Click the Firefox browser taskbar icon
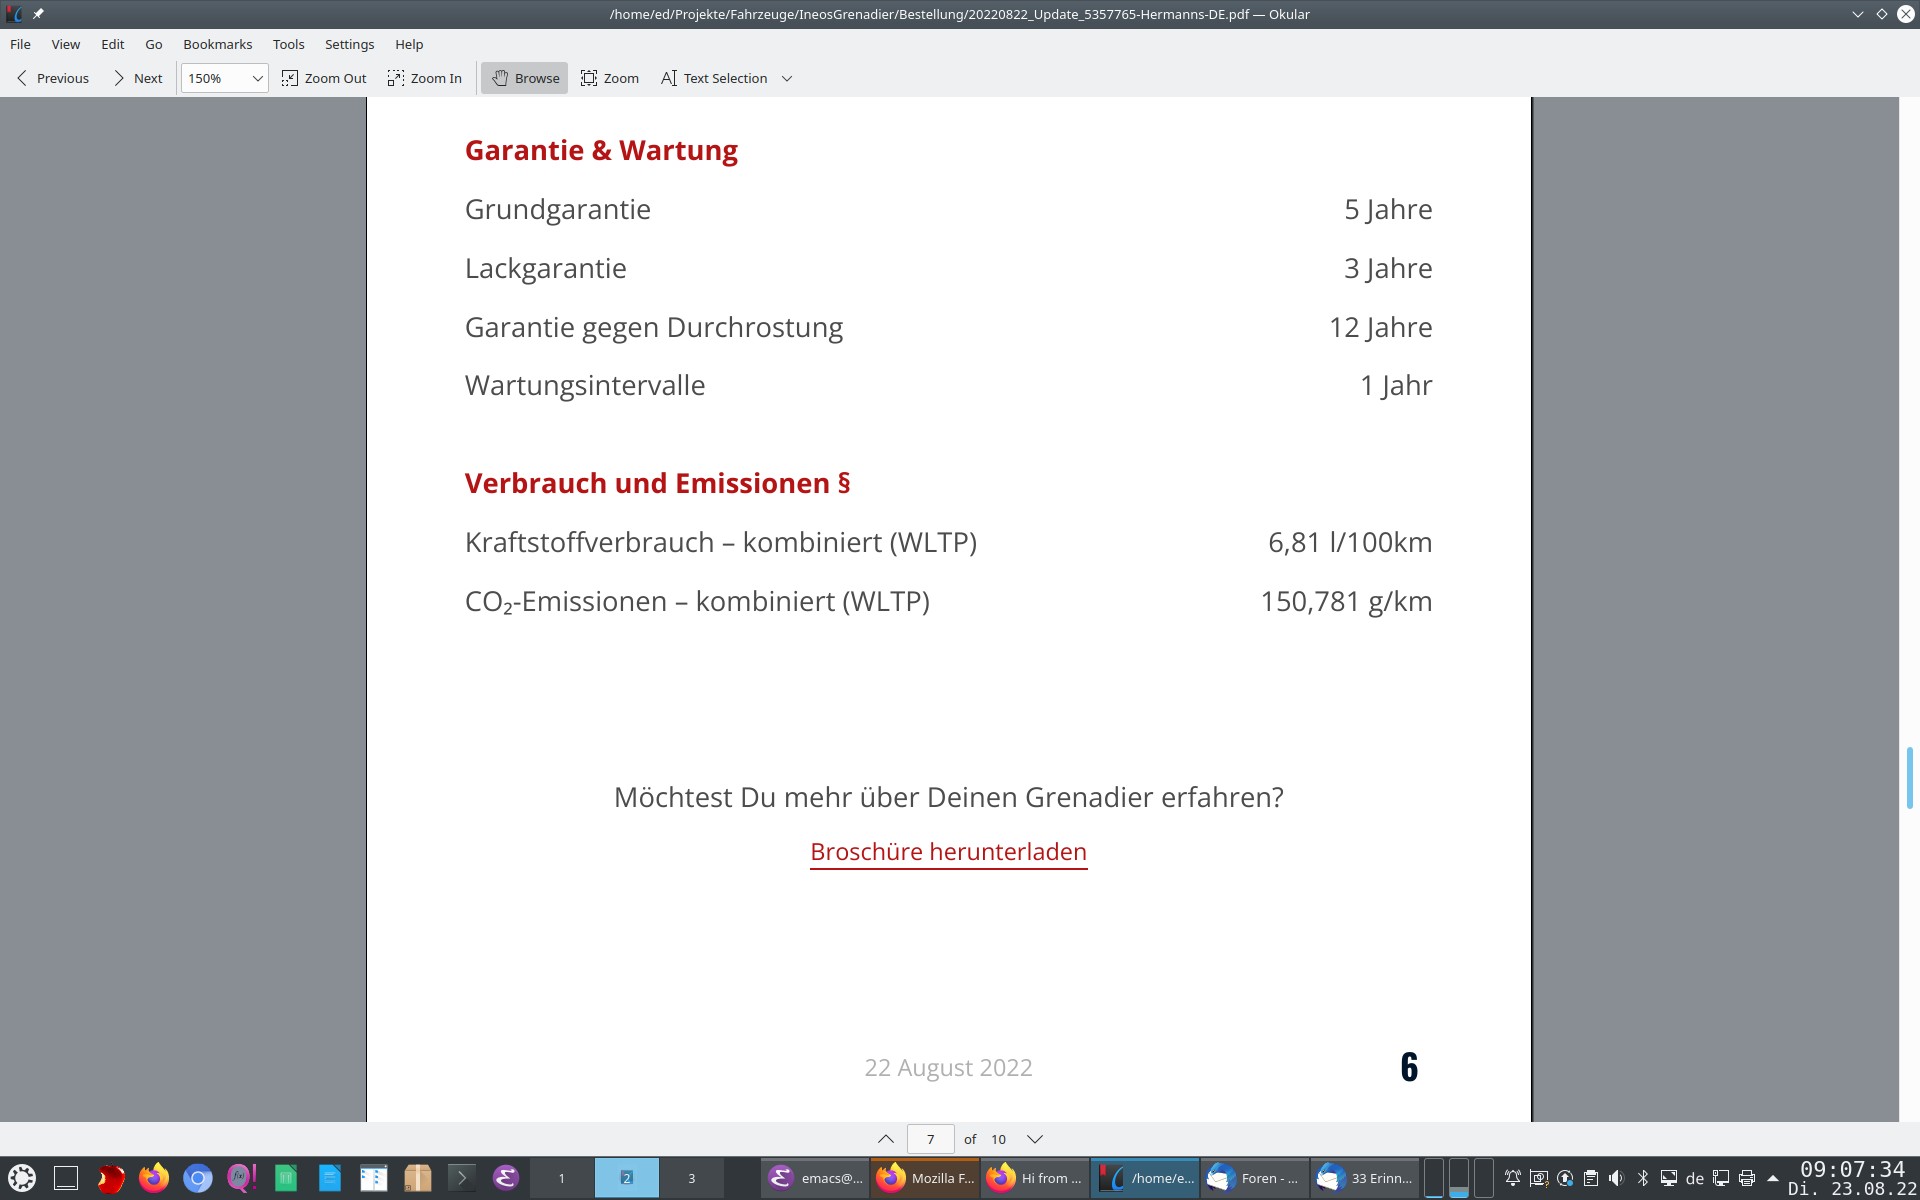The height and width of the screenshot is (1200, 1920). 151,1176
